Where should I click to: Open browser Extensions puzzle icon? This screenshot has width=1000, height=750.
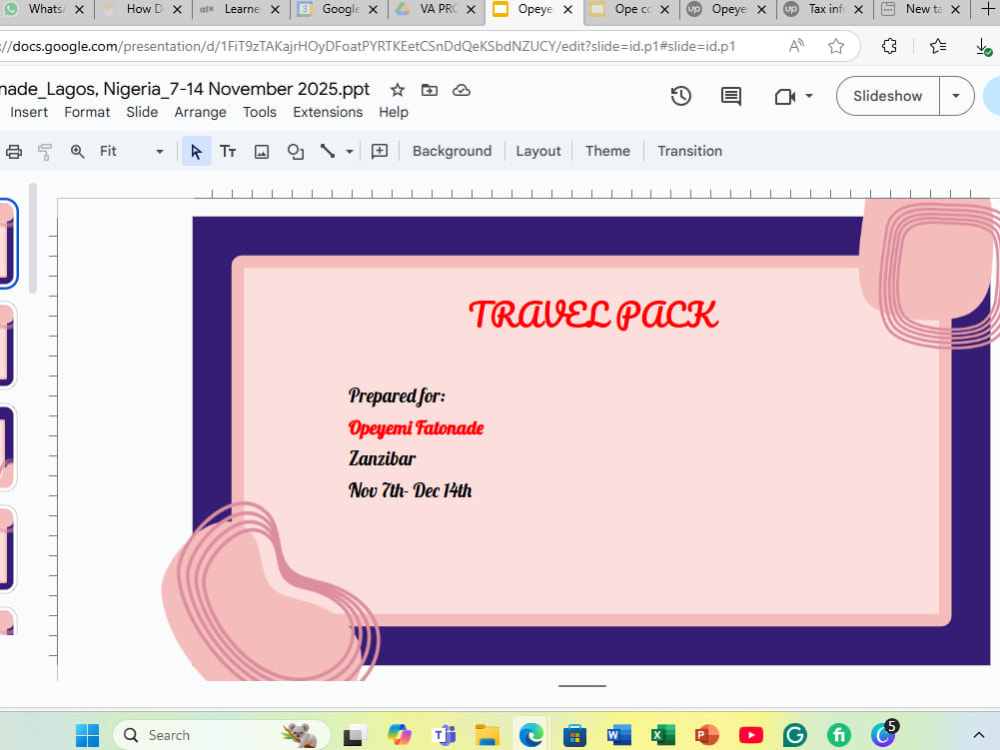point(889,46)
